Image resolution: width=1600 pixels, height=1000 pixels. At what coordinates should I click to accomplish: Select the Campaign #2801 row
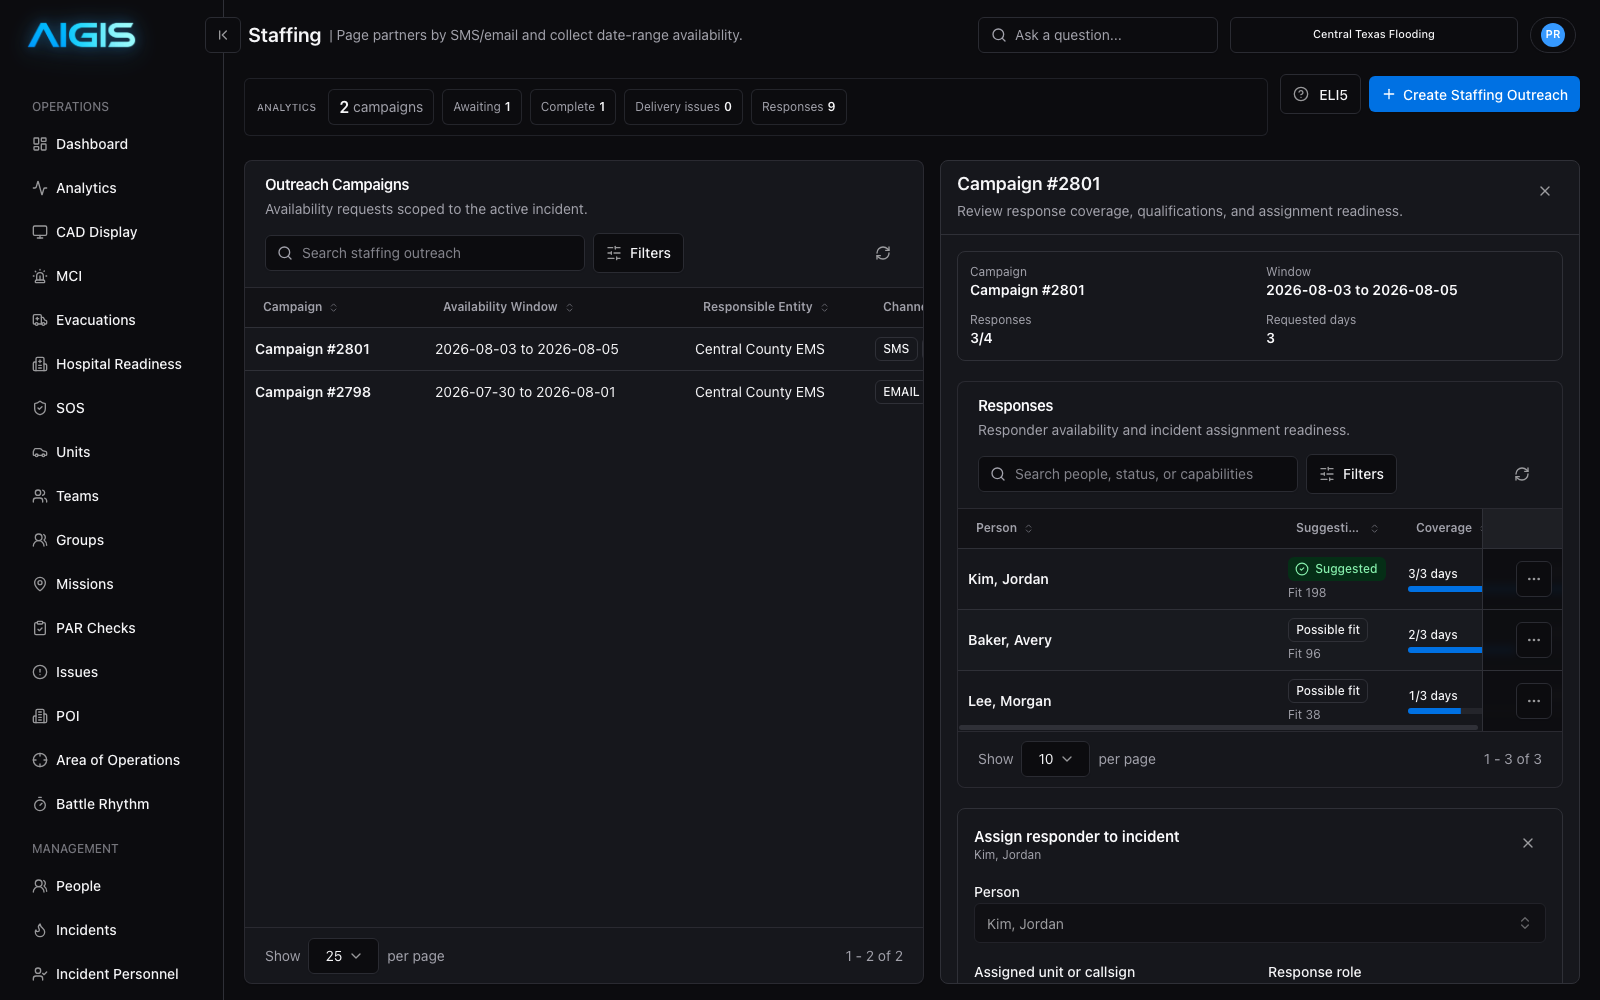[x=584, y=349]
